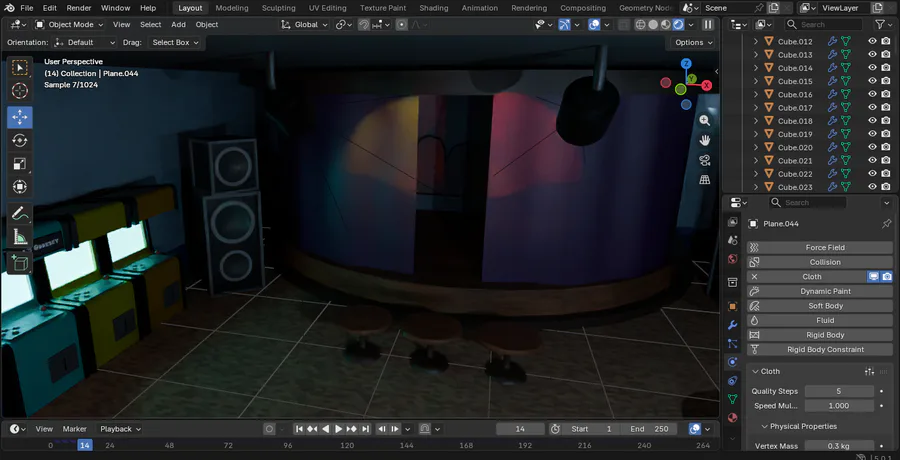Screen dimensions: 900x460
Task: Switch to the Sculpting workspace tab
Action: click(x=278, y=8)
